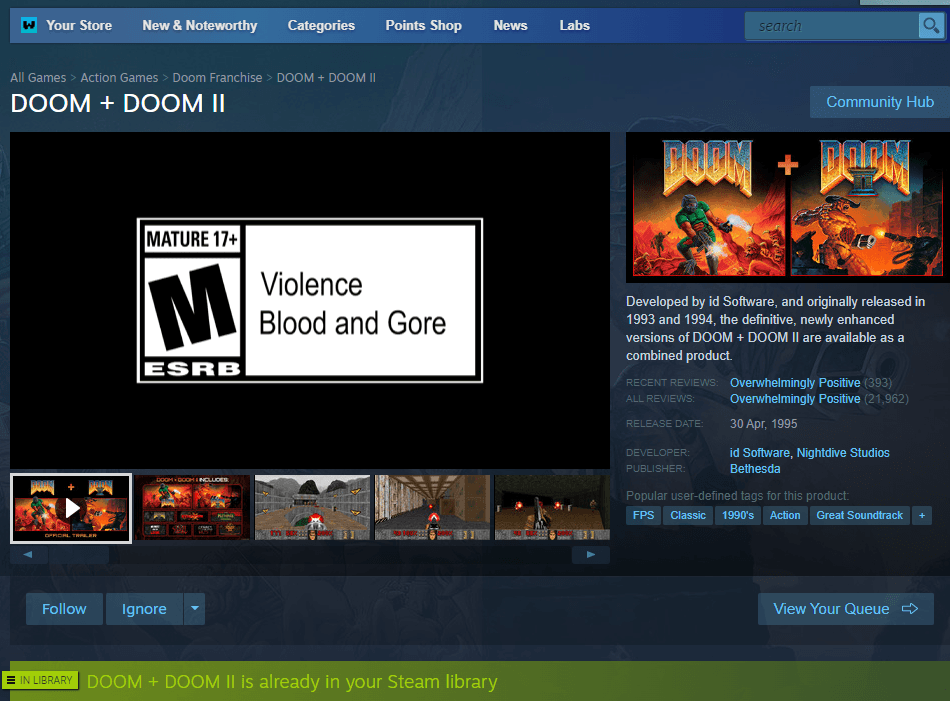The image size is (950, 701).
Task: Open id Software developer page
Action: pos(759,453)
